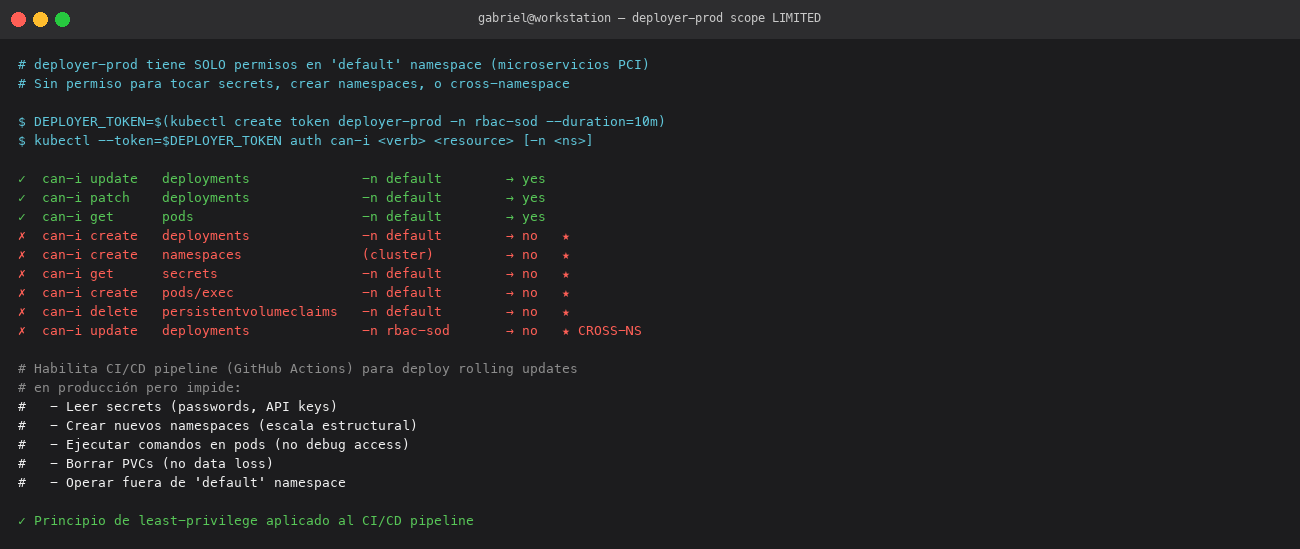Click the star on the namespaces (cluster) row

point(566,255)
